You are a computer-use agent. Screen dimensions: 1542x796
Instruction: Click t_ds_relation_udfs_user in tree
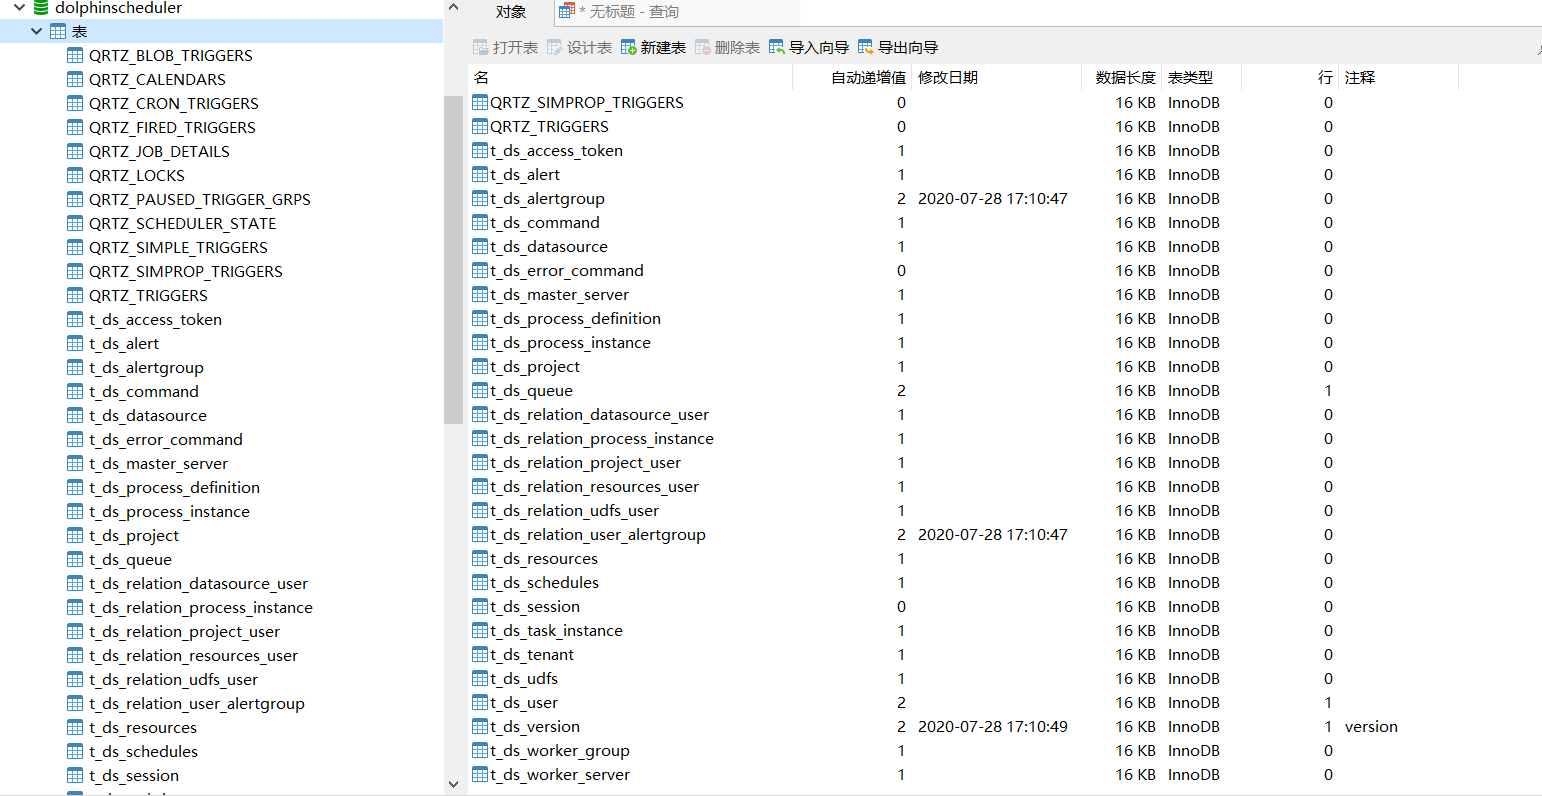174,679
